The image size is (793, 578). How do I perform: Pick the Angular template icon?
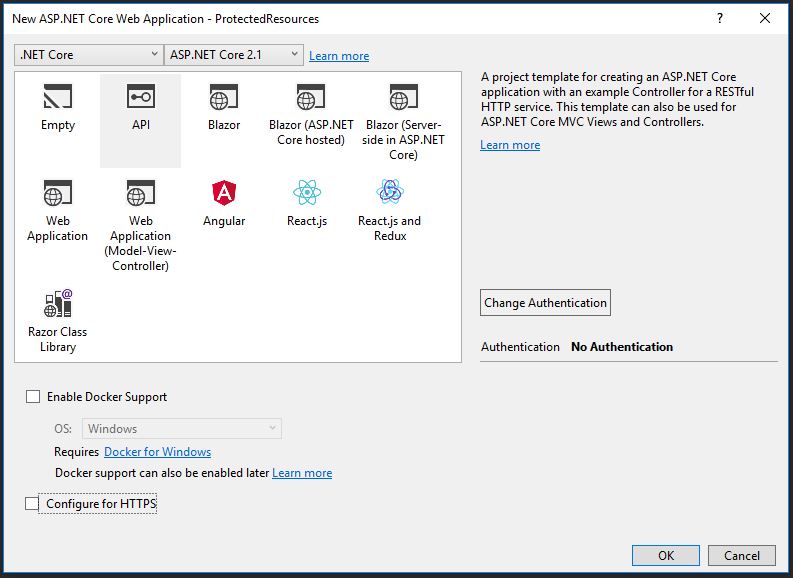coord(224,193)
